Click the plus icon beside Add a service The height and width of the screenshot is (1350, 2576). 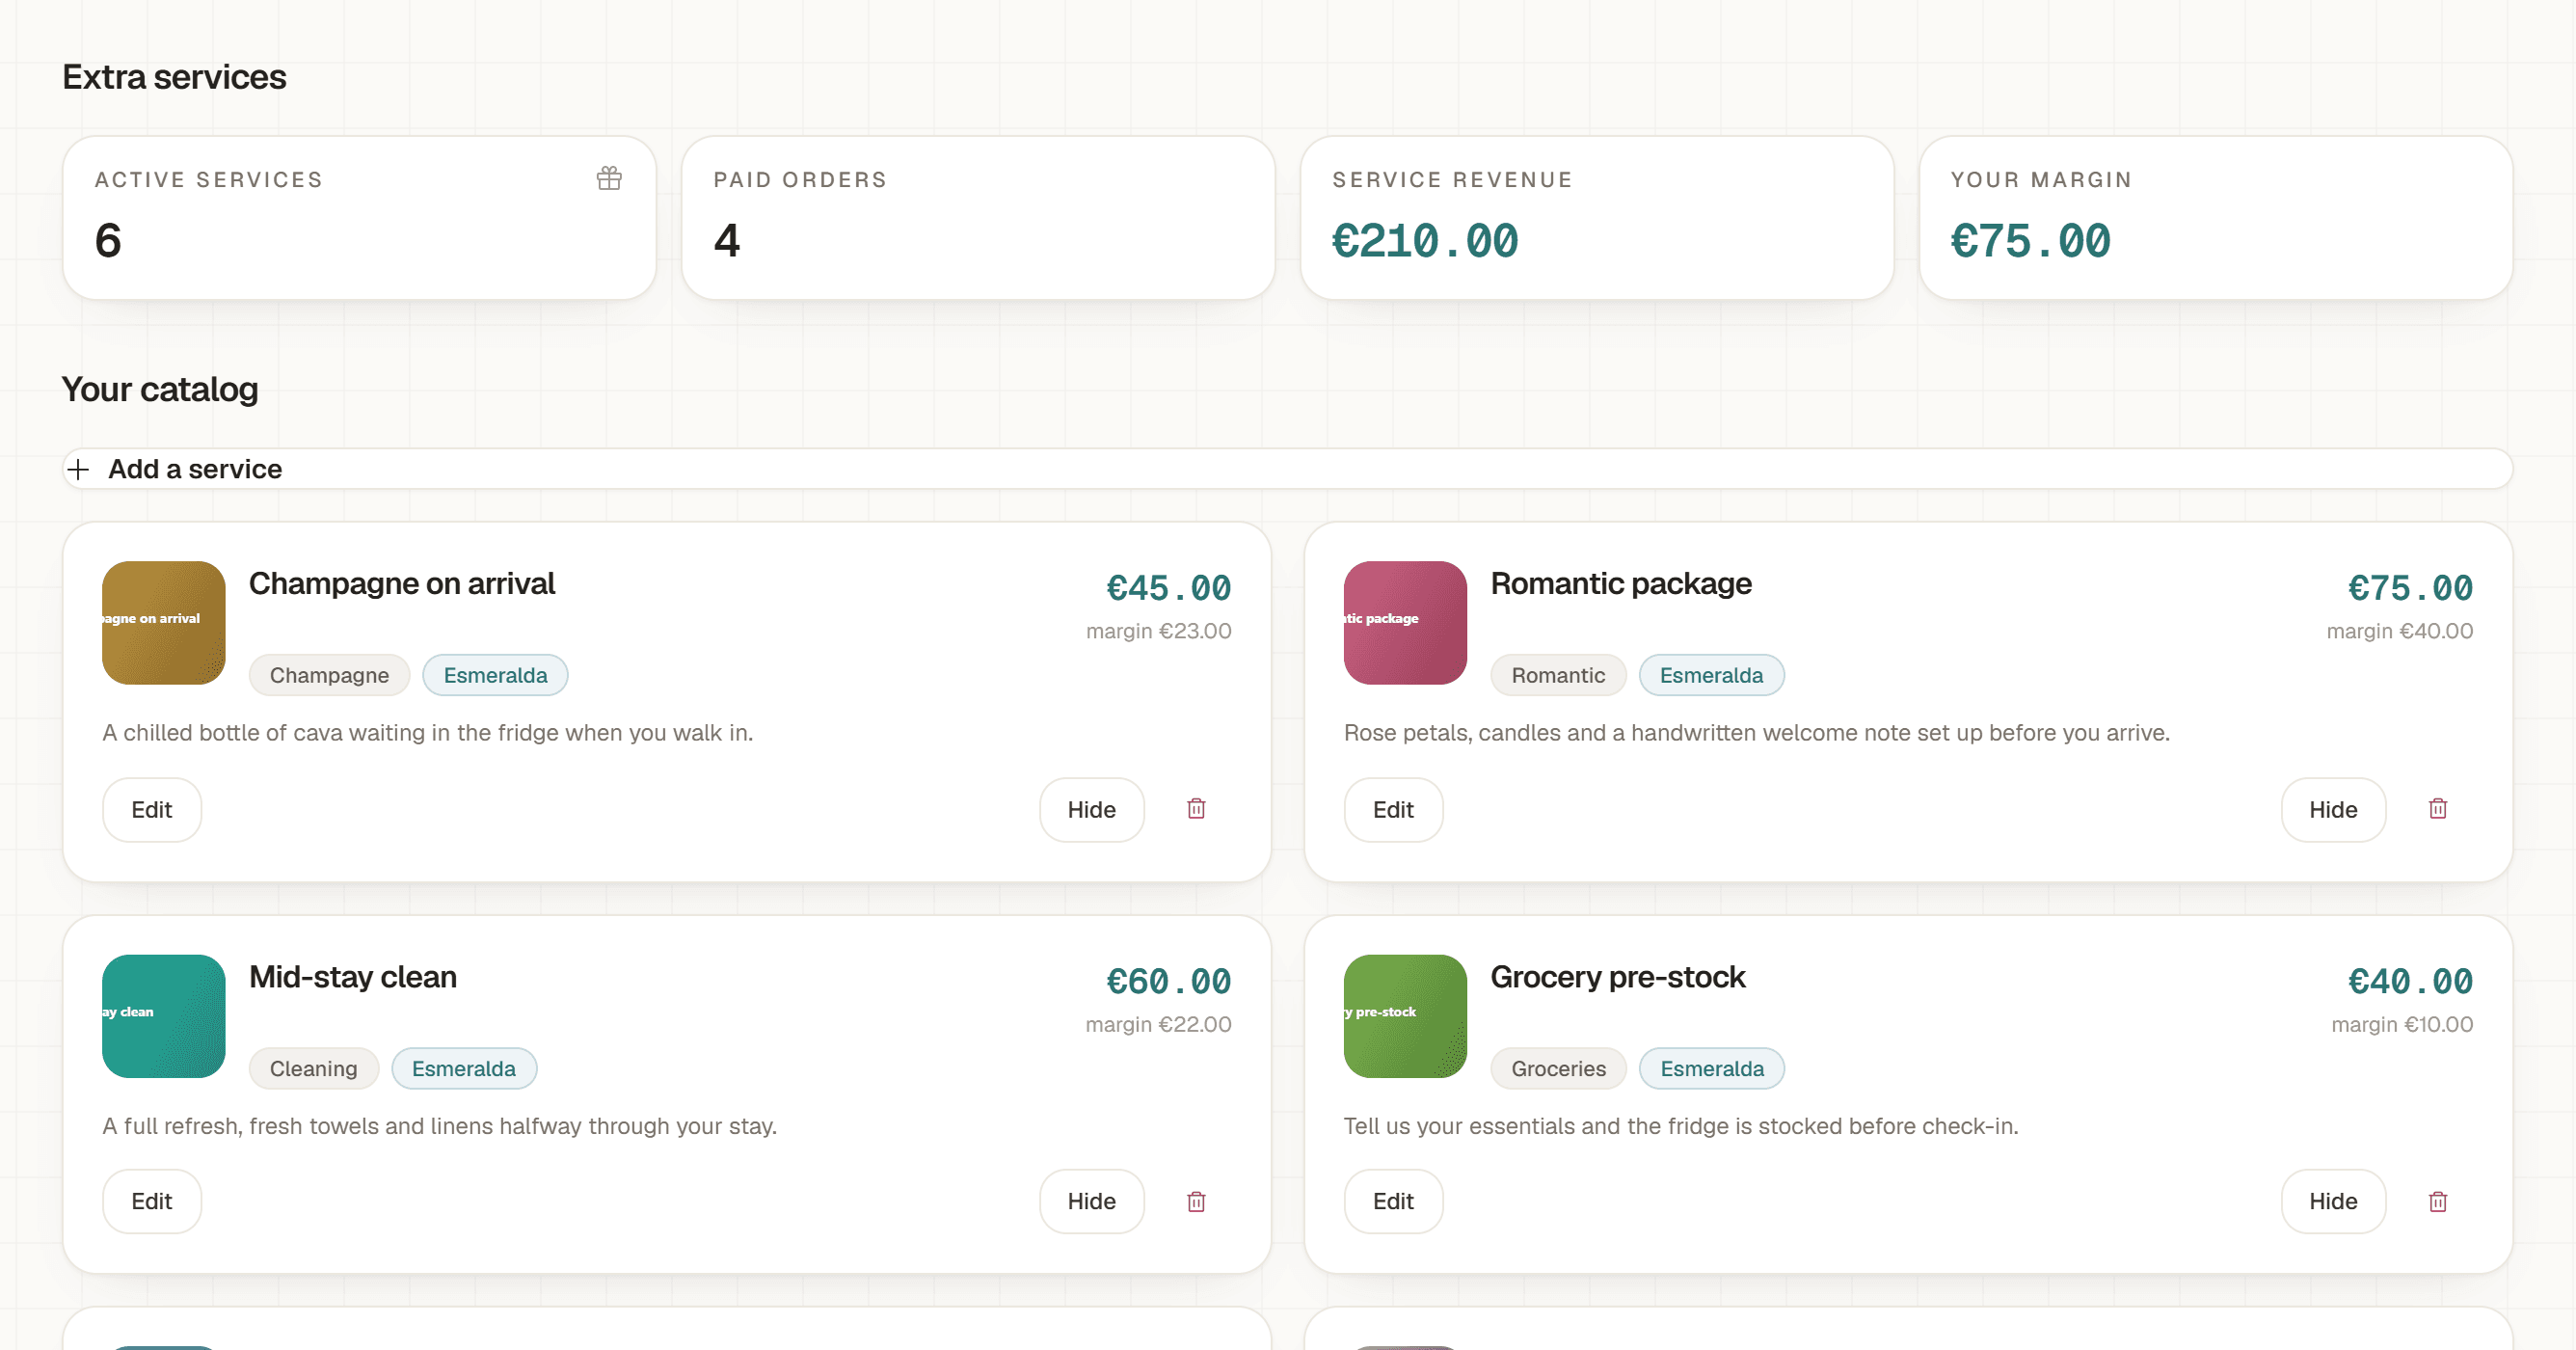[x=78, y=469]
